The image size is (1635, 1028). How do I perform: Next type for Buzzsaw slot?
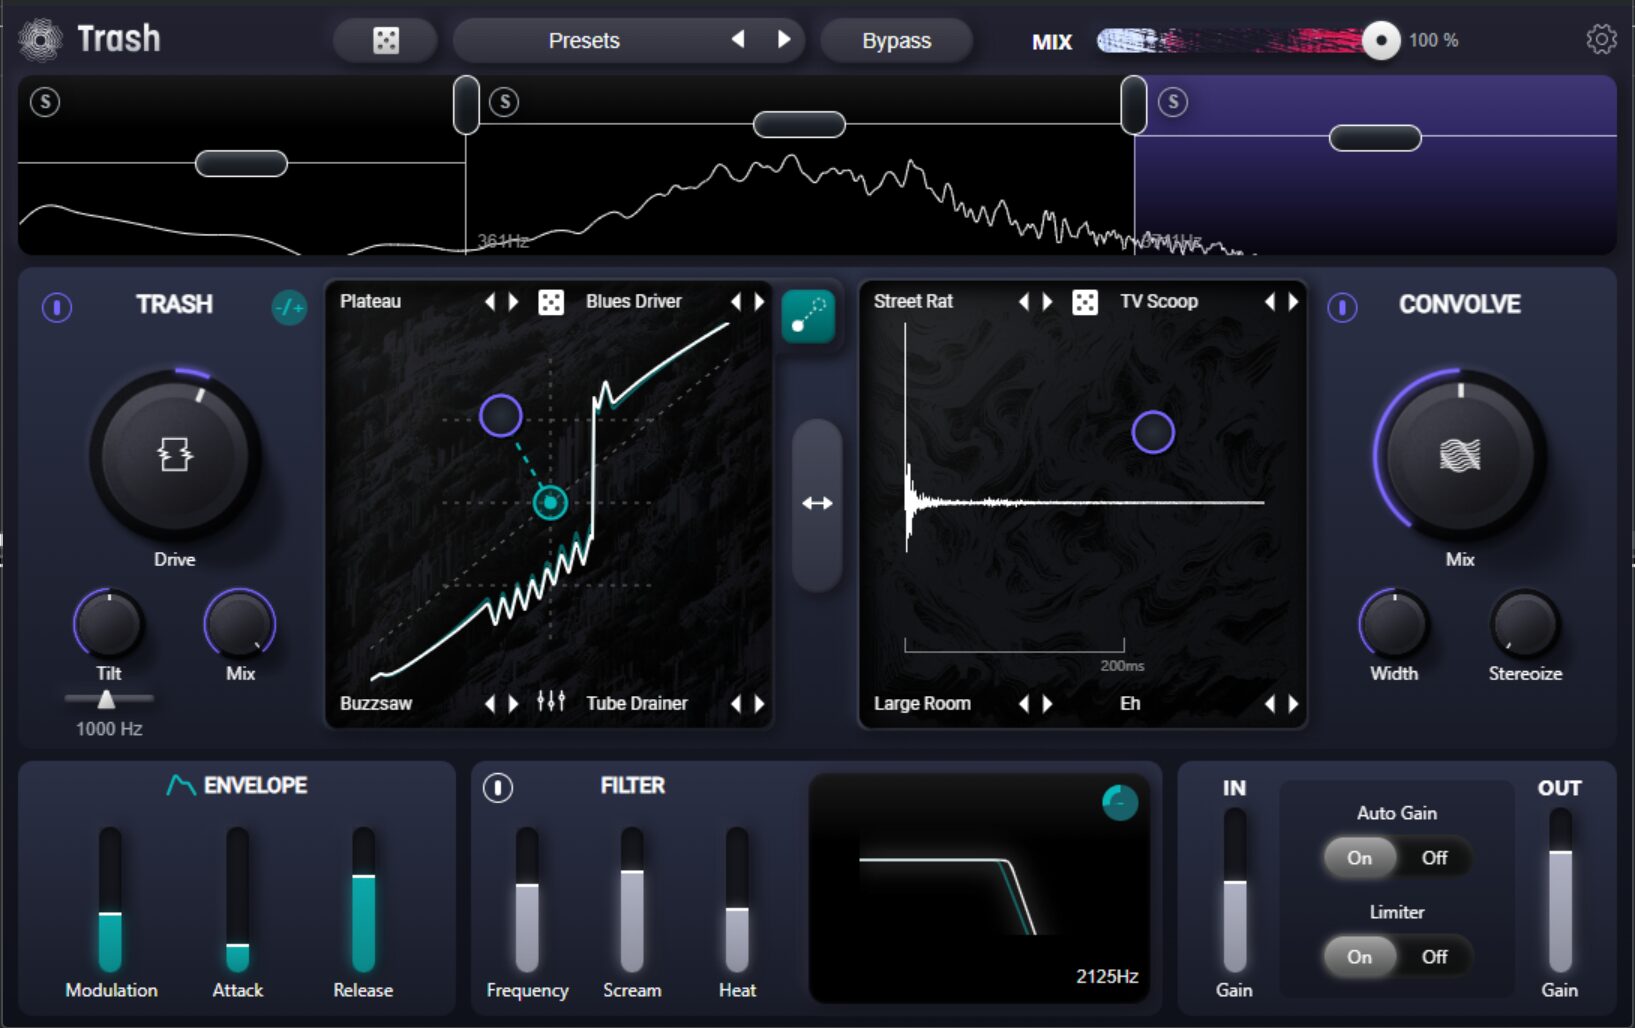tap(513, 703)
